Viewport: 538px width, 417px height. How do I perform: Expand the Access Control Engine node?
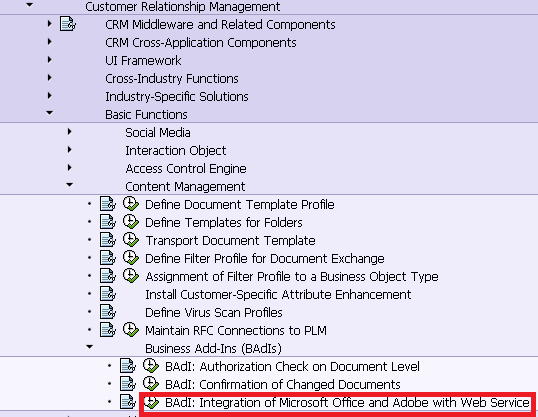(x=70, y=167)
